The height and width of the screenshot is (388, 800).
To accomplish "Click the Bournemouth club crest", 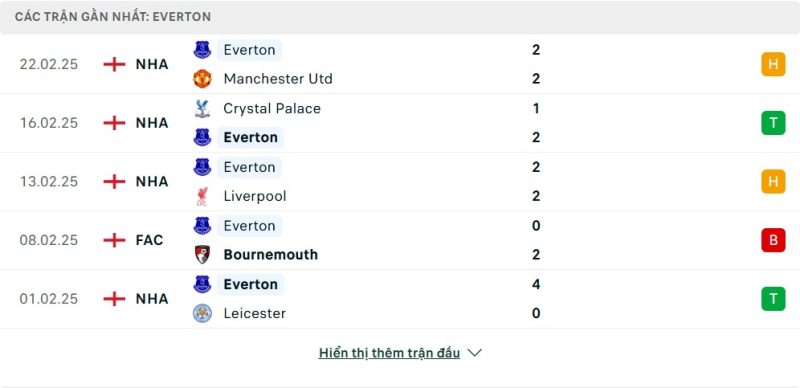I will click(202, 254).
